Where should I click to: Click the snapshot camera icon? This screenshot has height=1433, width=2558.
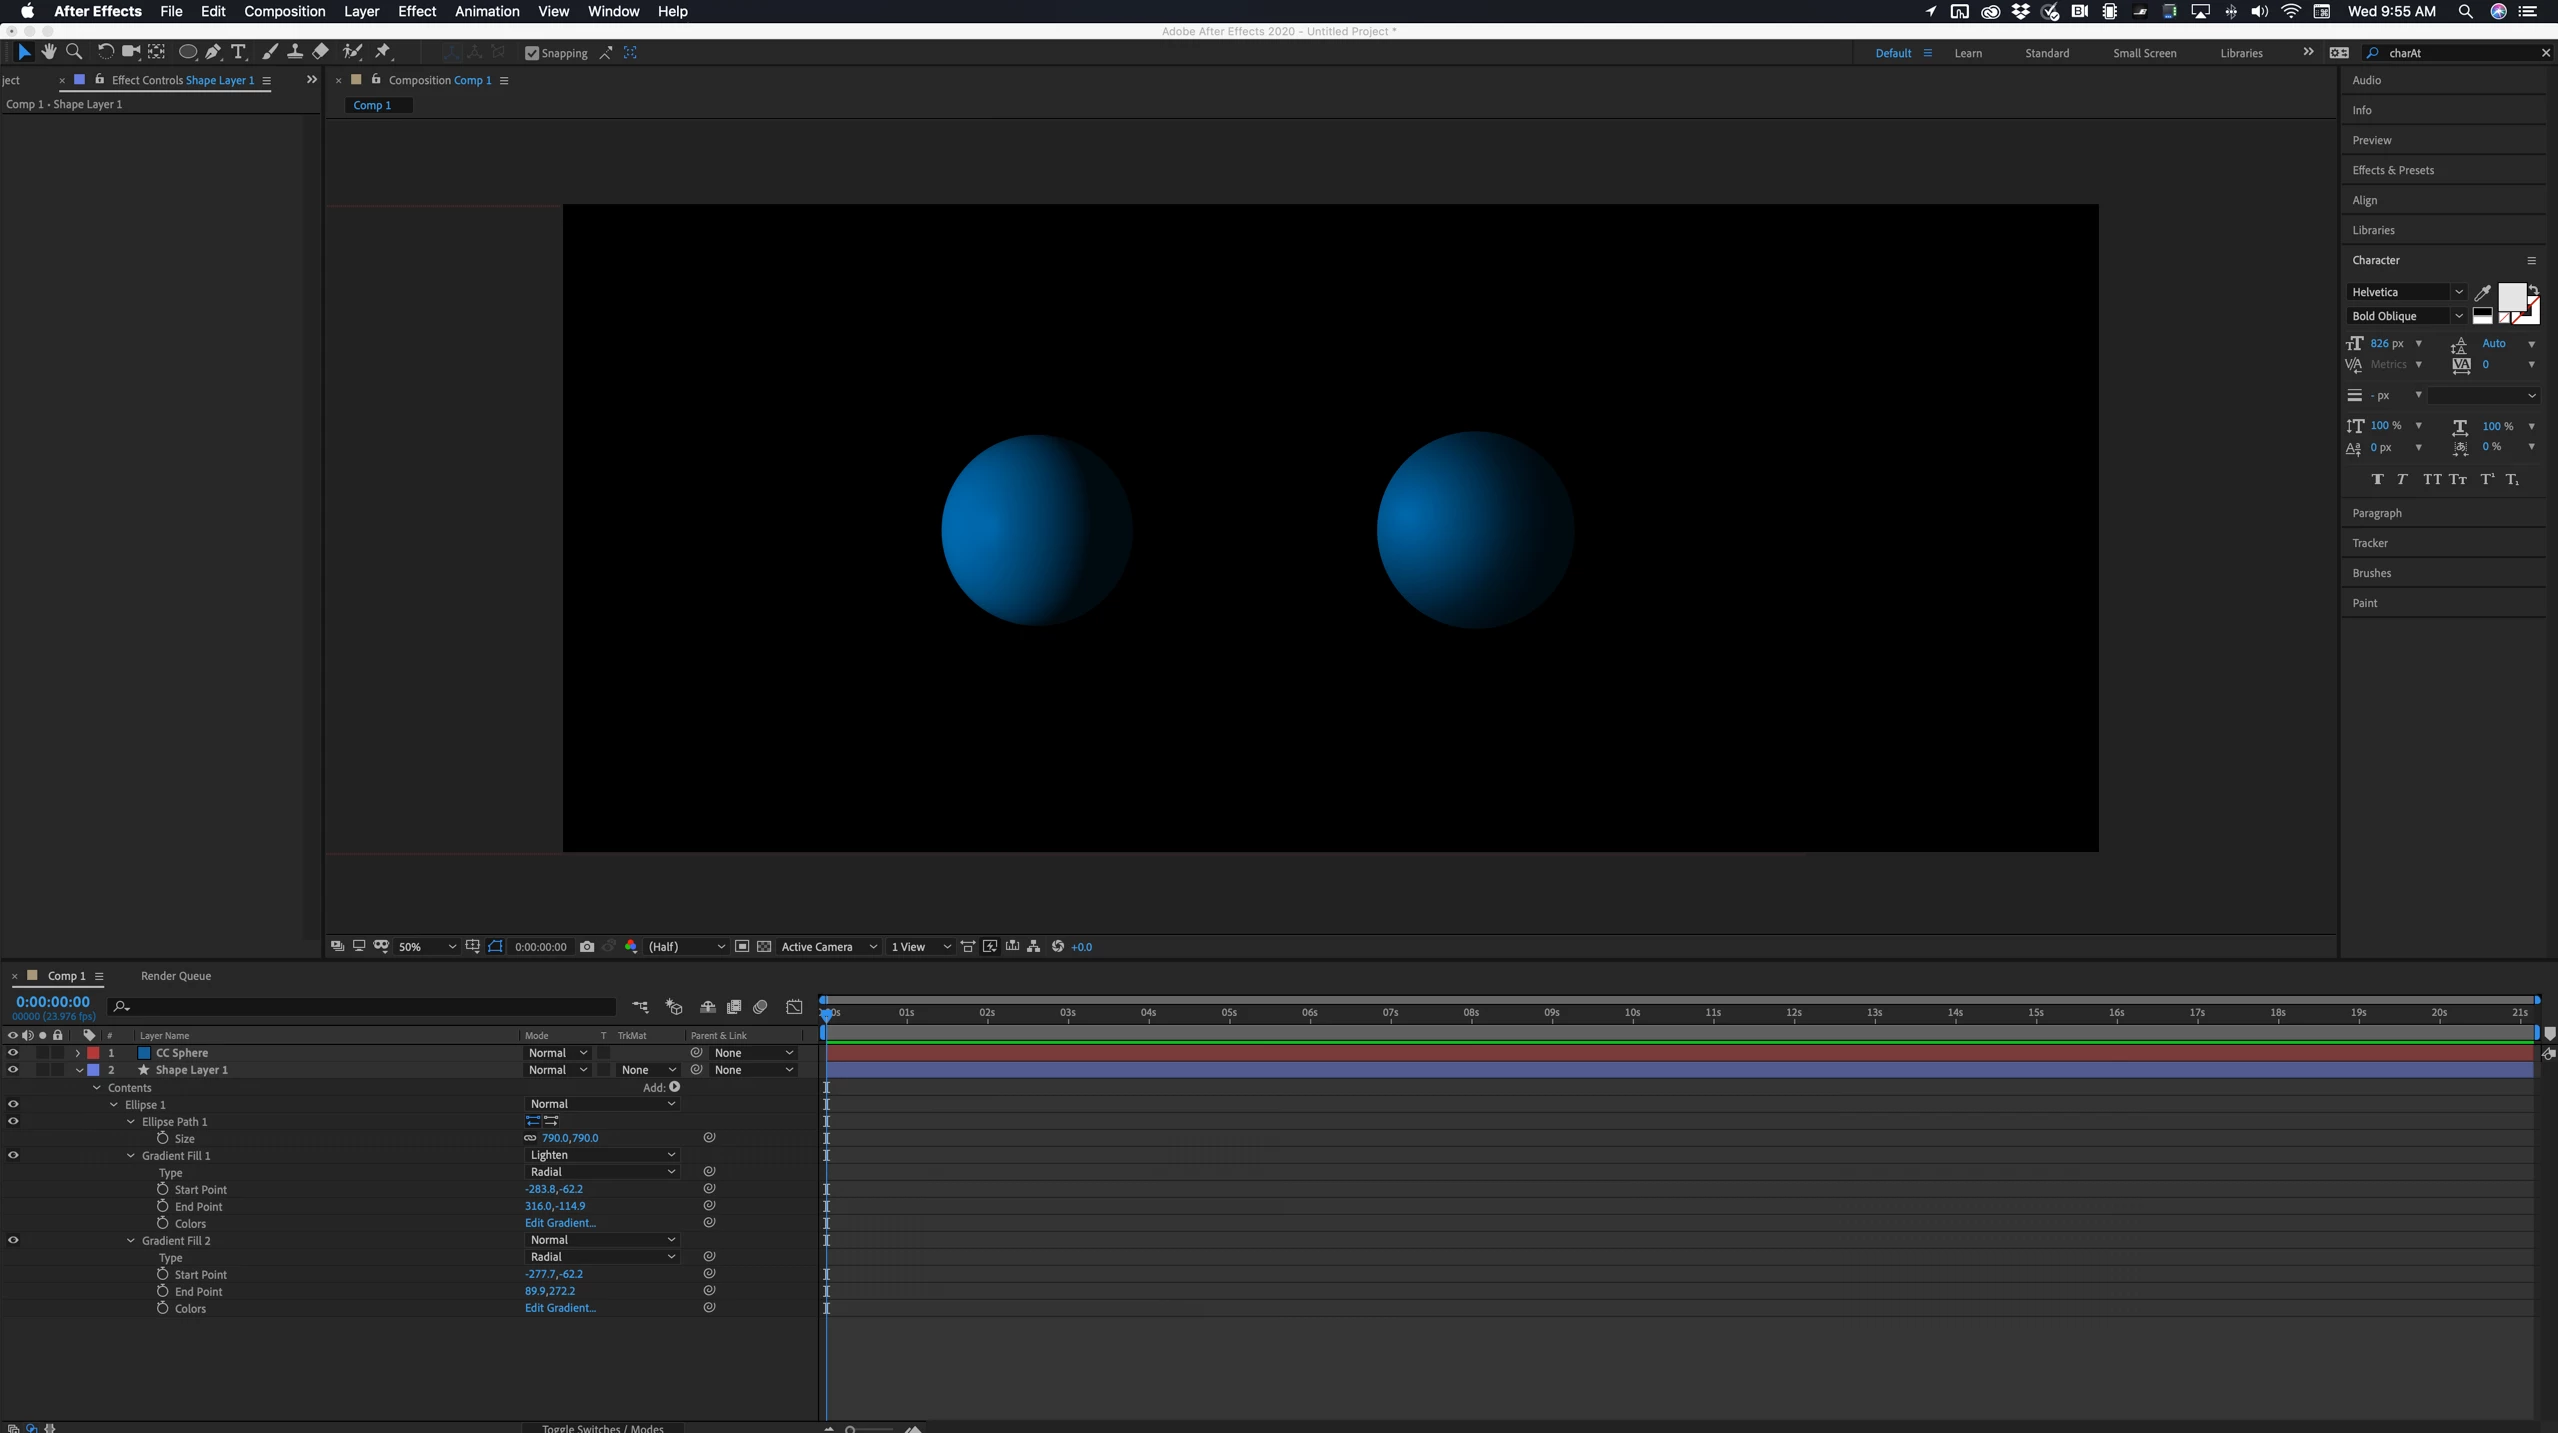pos(587,946)
